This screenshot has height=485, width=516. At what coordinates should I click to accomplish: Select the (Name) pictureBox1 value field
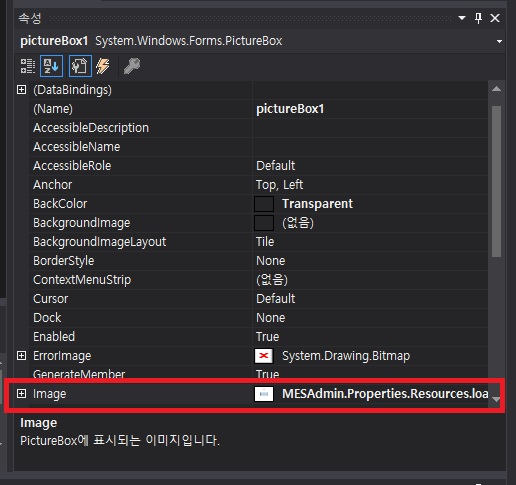(x=370, y=109)
